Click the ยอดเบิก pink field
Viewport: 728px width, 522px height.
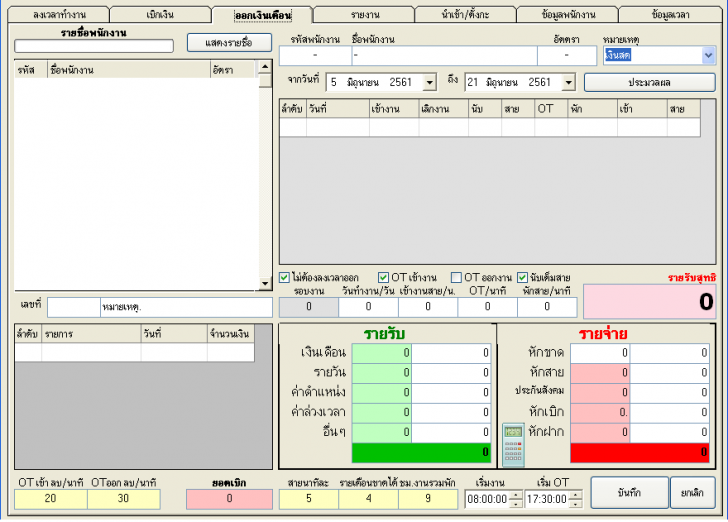[x=229, y=499]
